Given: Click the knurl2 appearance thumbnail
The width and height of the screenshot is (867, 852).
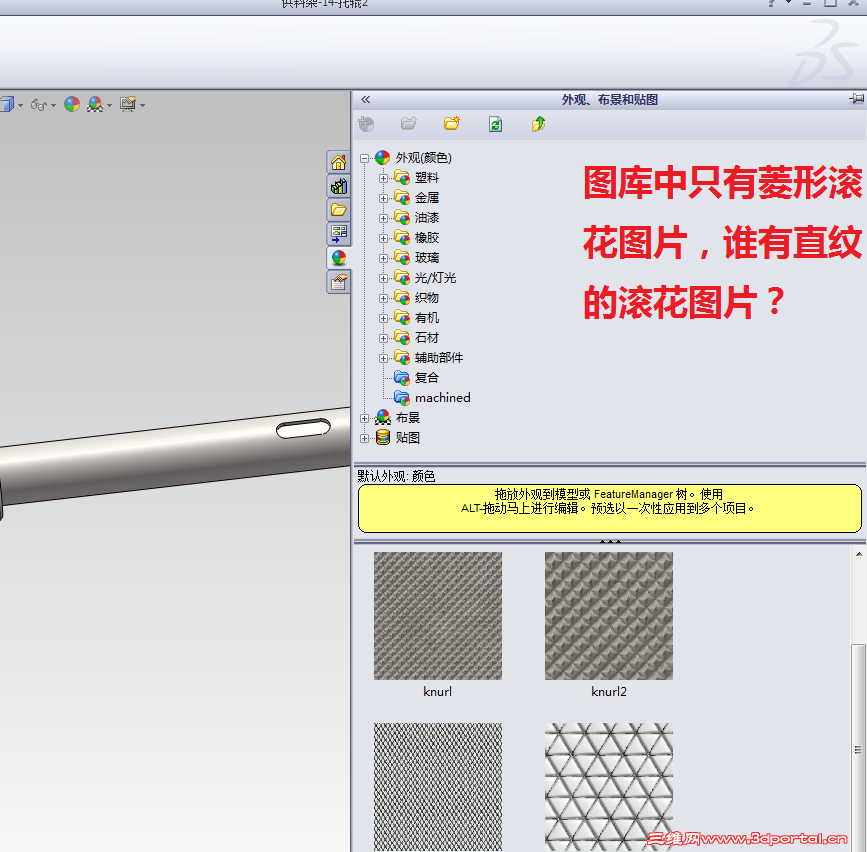Looking at the screenshot, I should click(x=608, y=616).
